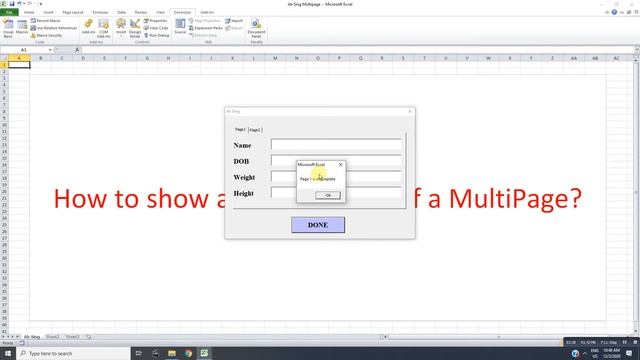Expand the Name Box dropdown
The height and width of the screenshot is (360, 640).
50,50
